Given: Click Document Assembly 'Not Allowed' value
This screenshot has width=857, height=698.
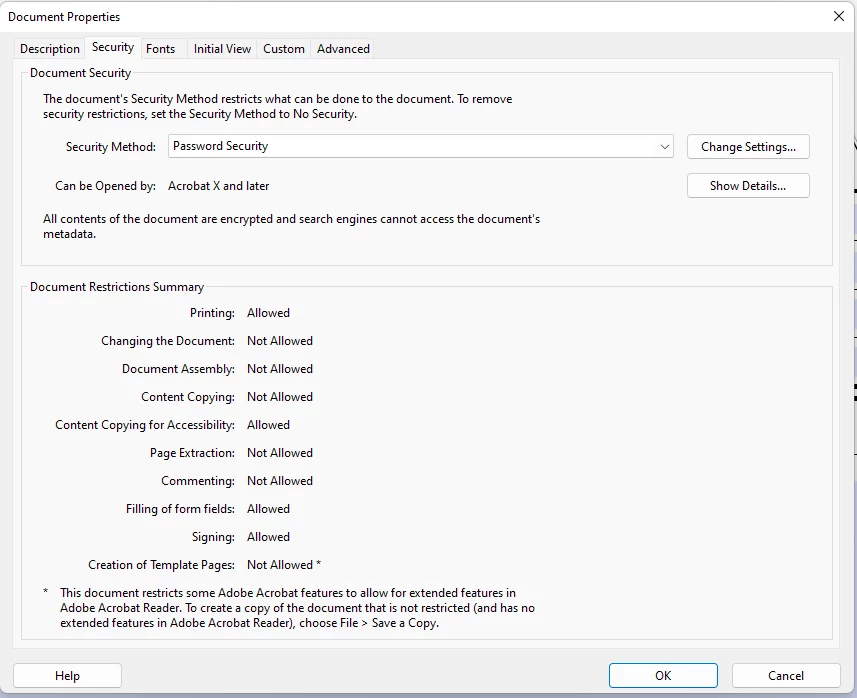Looking at the screenshot, I should tap(280, 369).
